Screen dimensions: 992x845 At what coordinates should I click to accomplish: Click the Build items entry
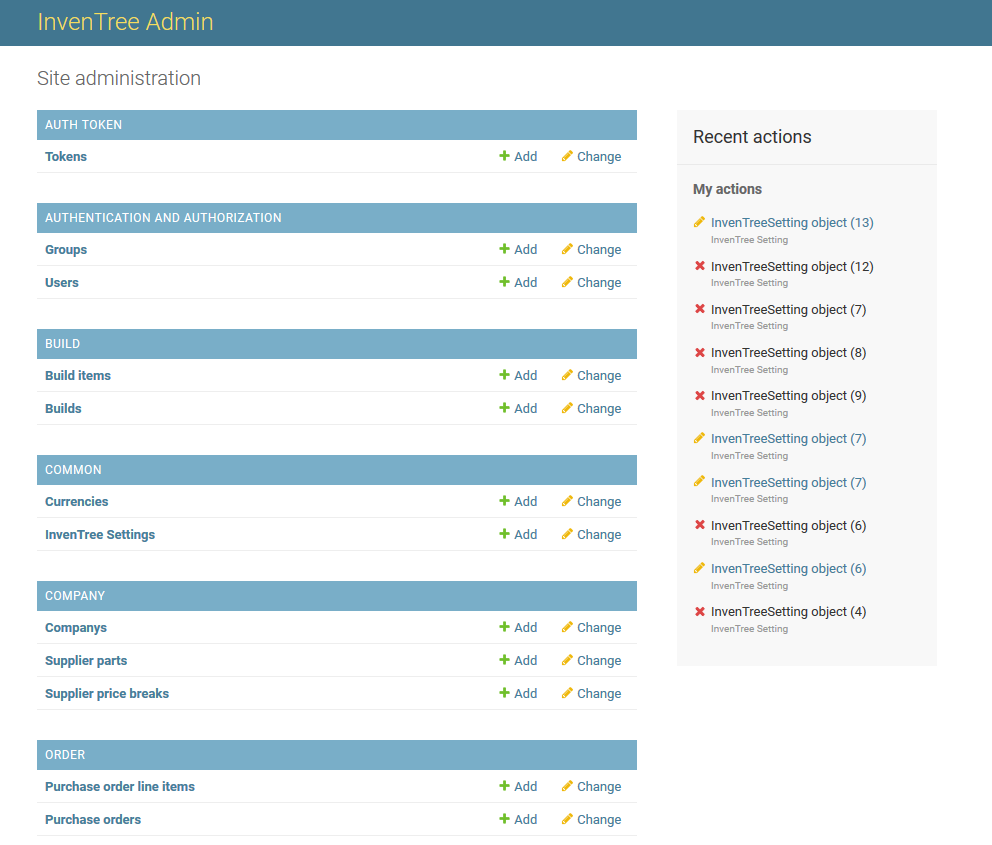pyautogui.click(x=77, y=375)
